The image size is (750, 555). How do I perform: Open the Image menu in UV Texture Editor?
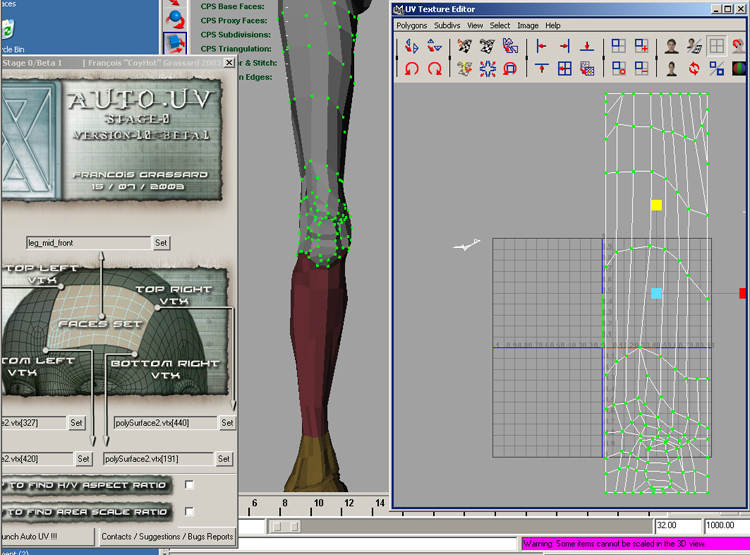(x=527, y=25)
